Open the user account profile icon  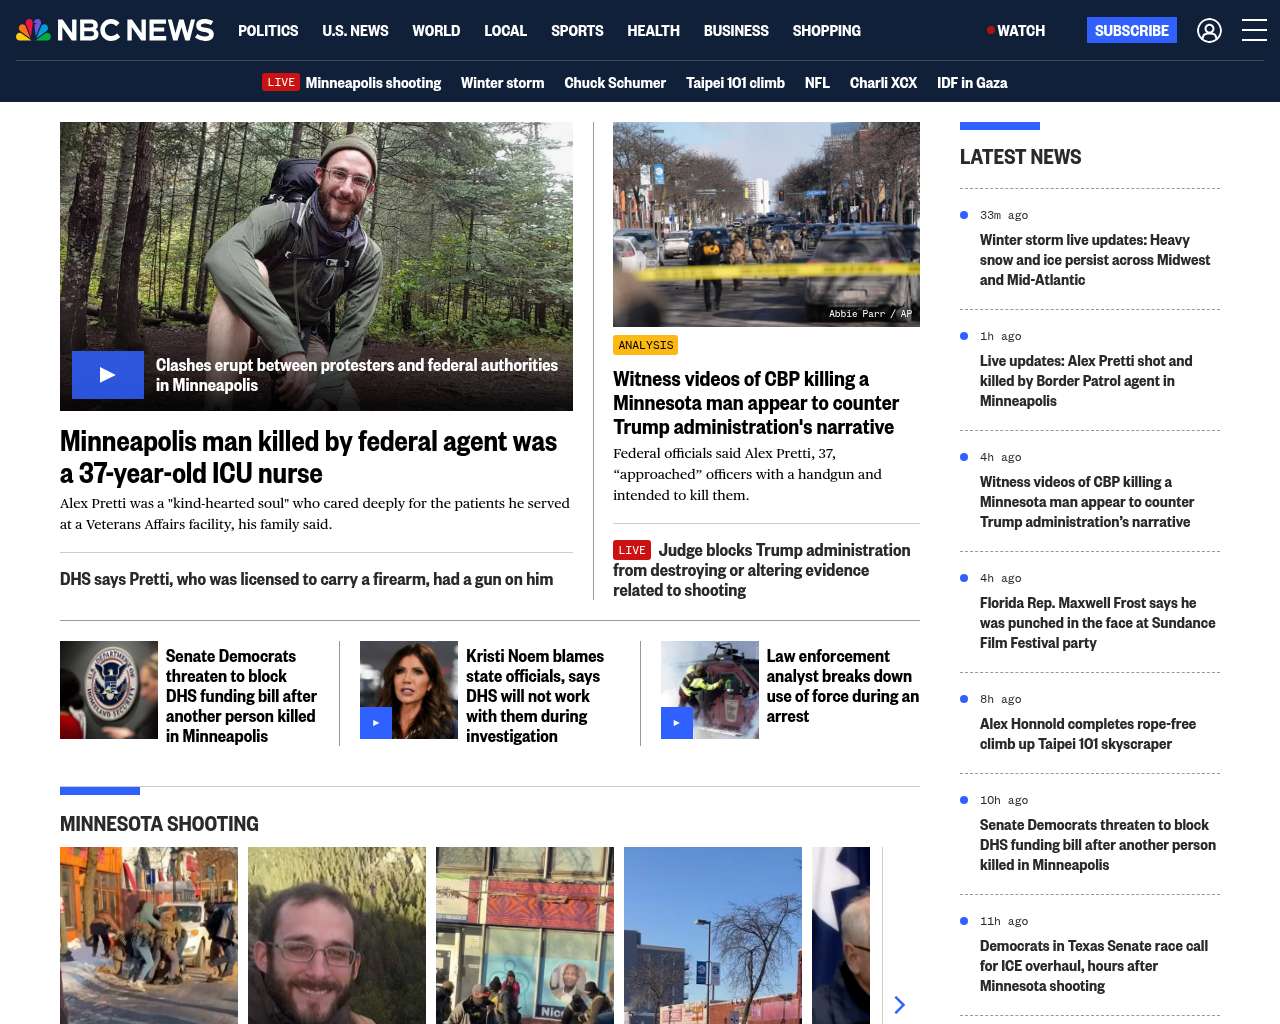click(1209, 31)
